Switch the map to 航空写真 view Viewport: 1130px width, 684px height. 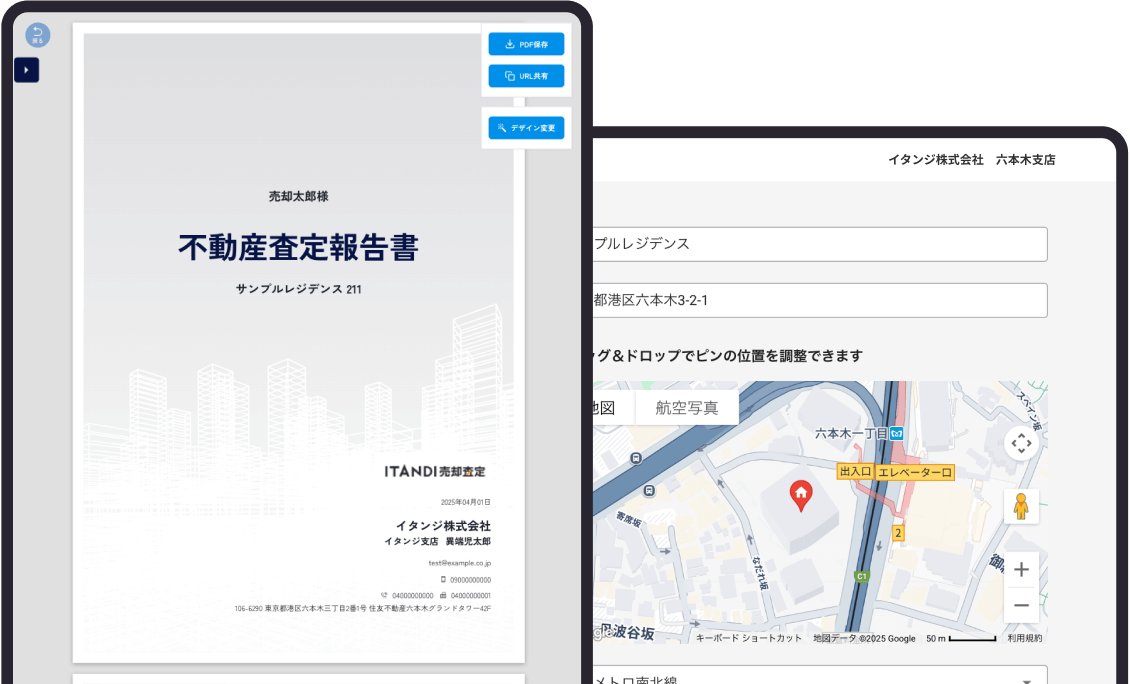(x=687, y=408)
